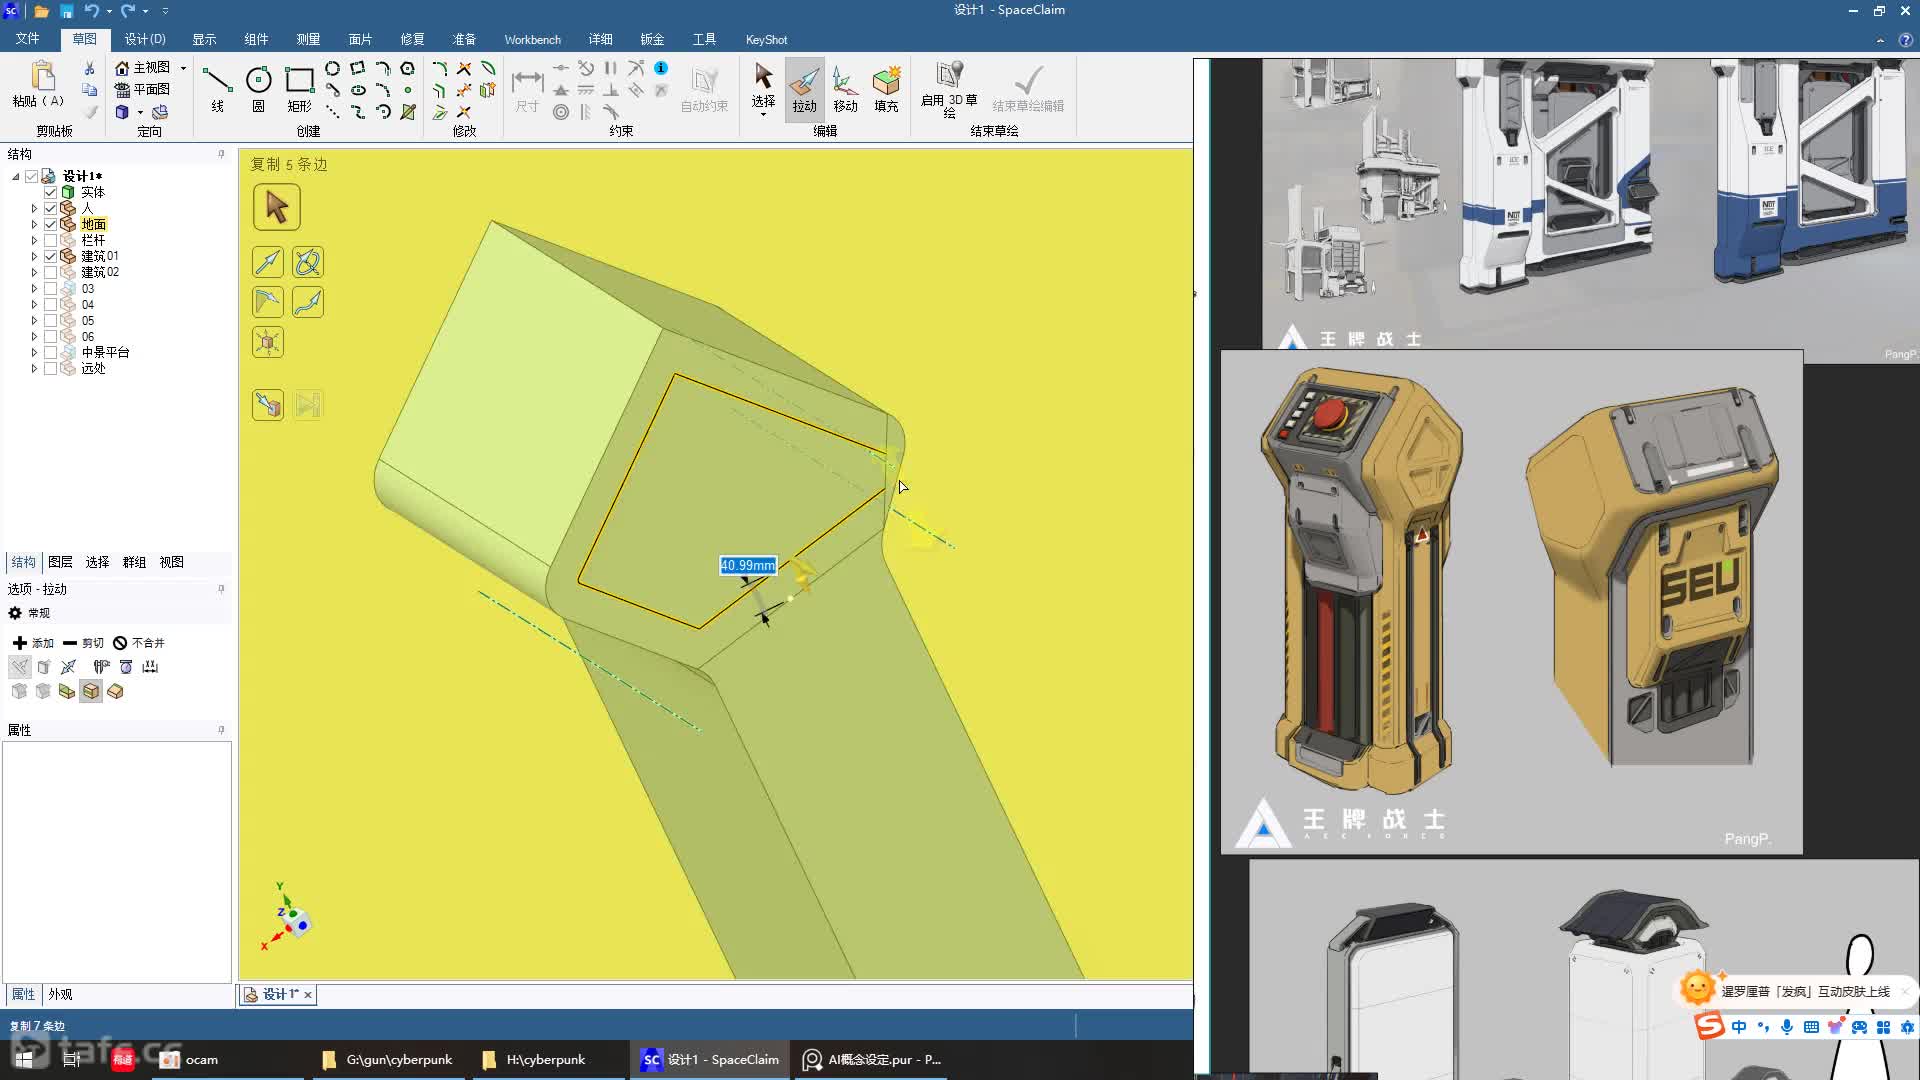Click the Cut (剪切) pull option
The width and height of the screenshot is (1920, 1080).
[x=83, y=643]
